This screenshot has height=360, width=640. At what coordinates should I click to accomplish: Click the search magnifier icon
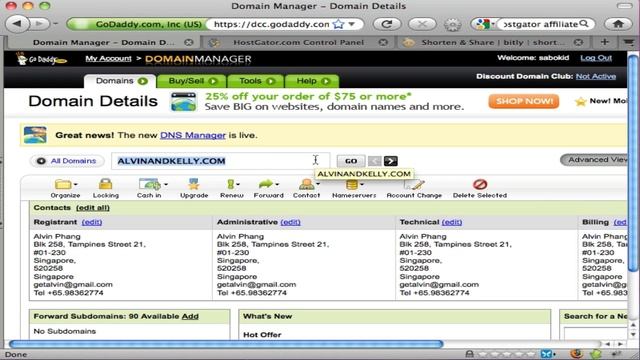[584, 24]
